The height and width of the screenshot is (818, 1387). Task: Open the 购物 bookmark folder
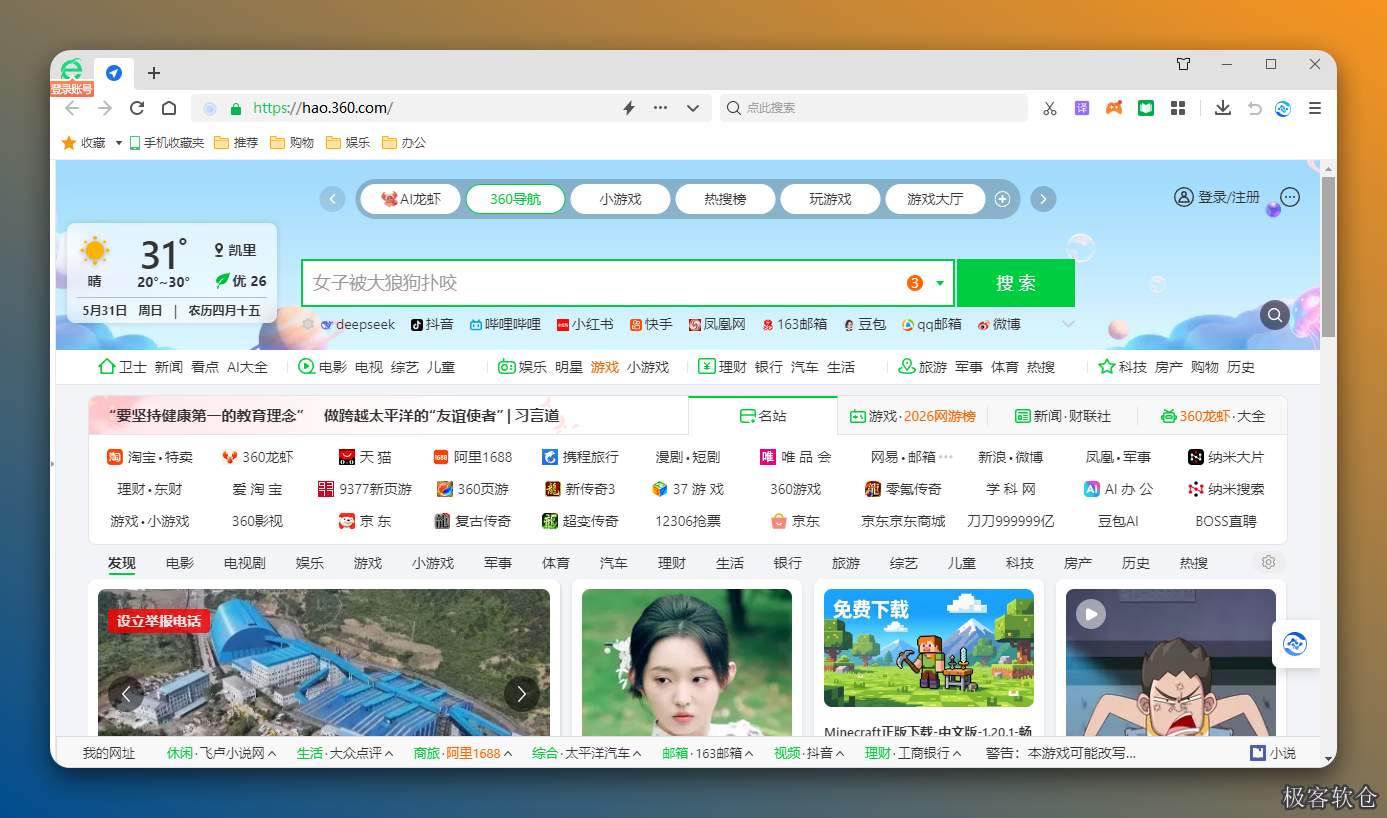[292, 143]
